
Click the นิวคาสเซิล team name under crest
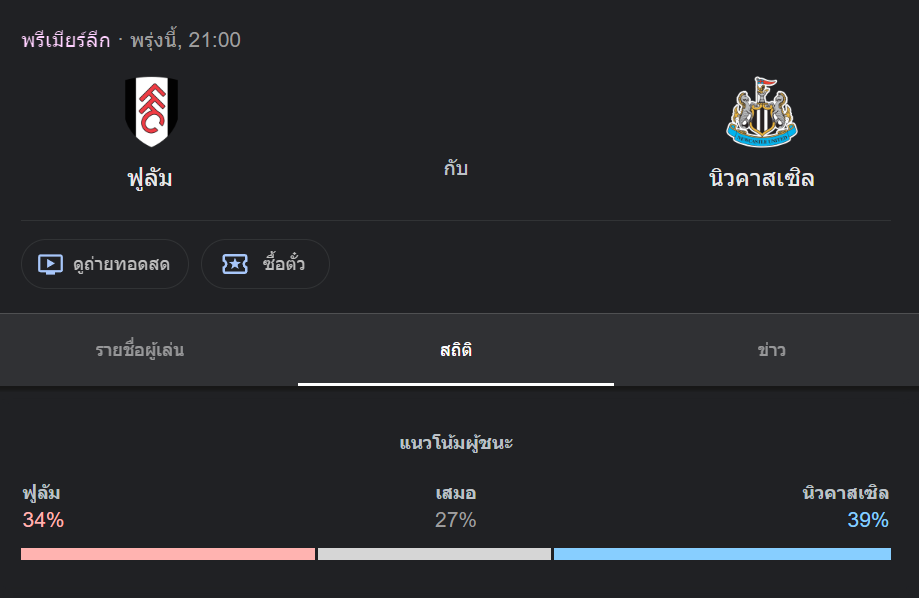tap(761, 178)
